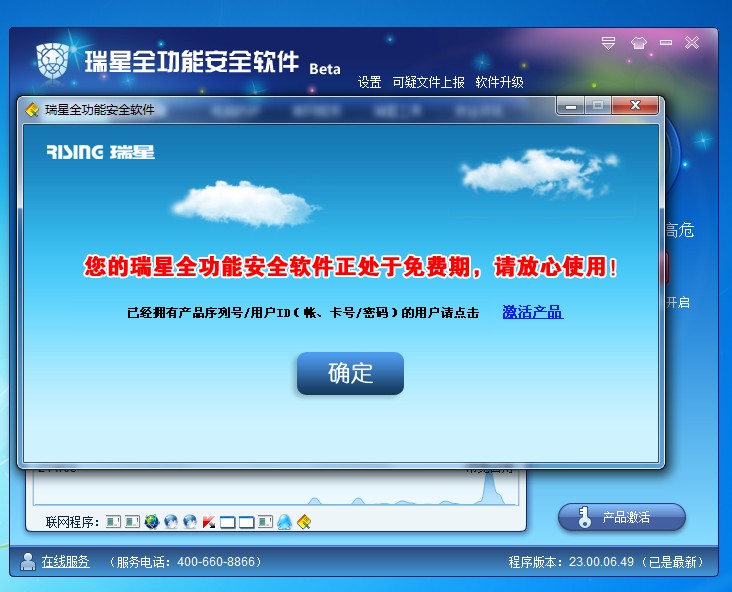This screenshot has height=592, width=732.
Task: Open the 激活产品 link
Action: point(533,312)
